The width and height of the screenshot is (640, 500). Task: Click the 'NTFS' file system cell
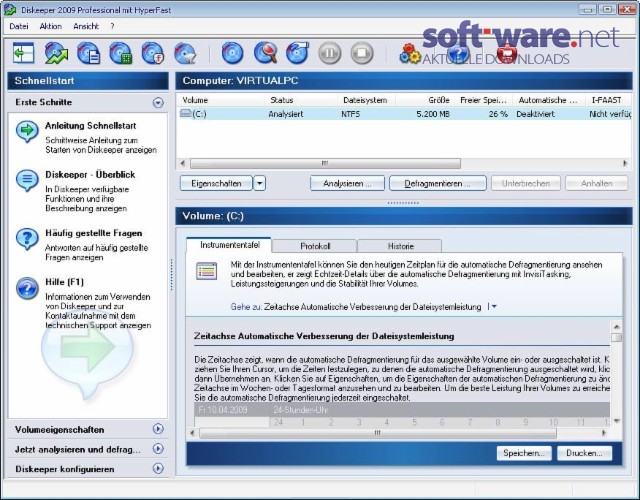351,114
